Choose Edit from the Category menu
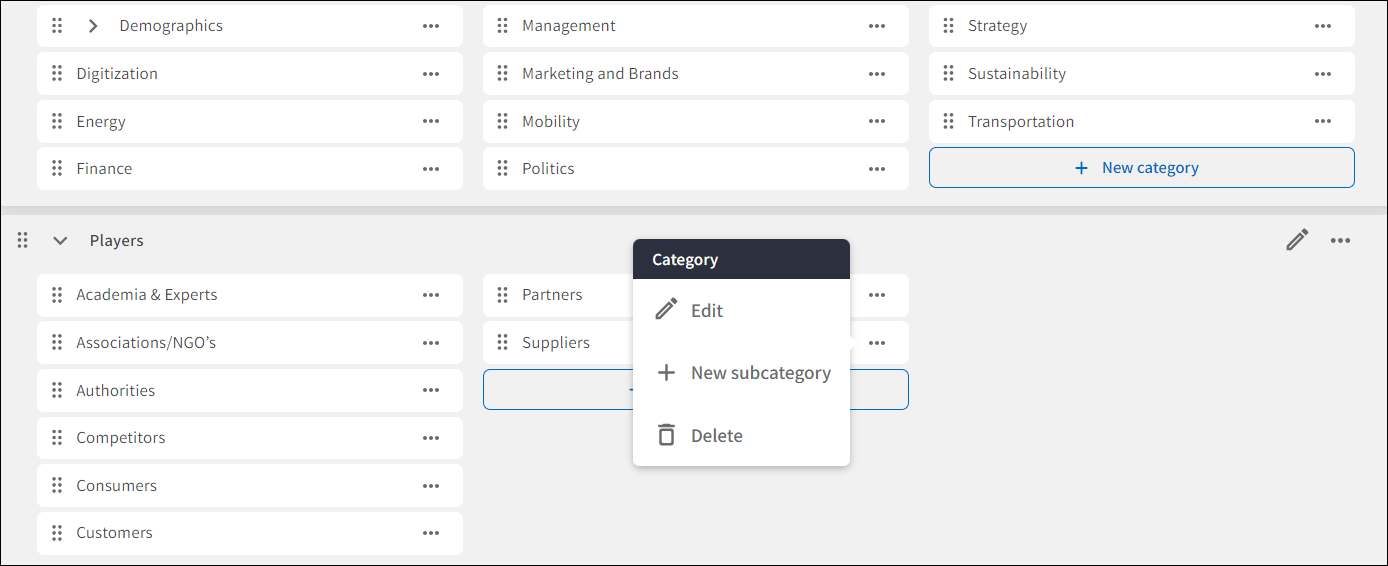The width and height of the screenshot is (1388, 566). [x=707, y=311]
